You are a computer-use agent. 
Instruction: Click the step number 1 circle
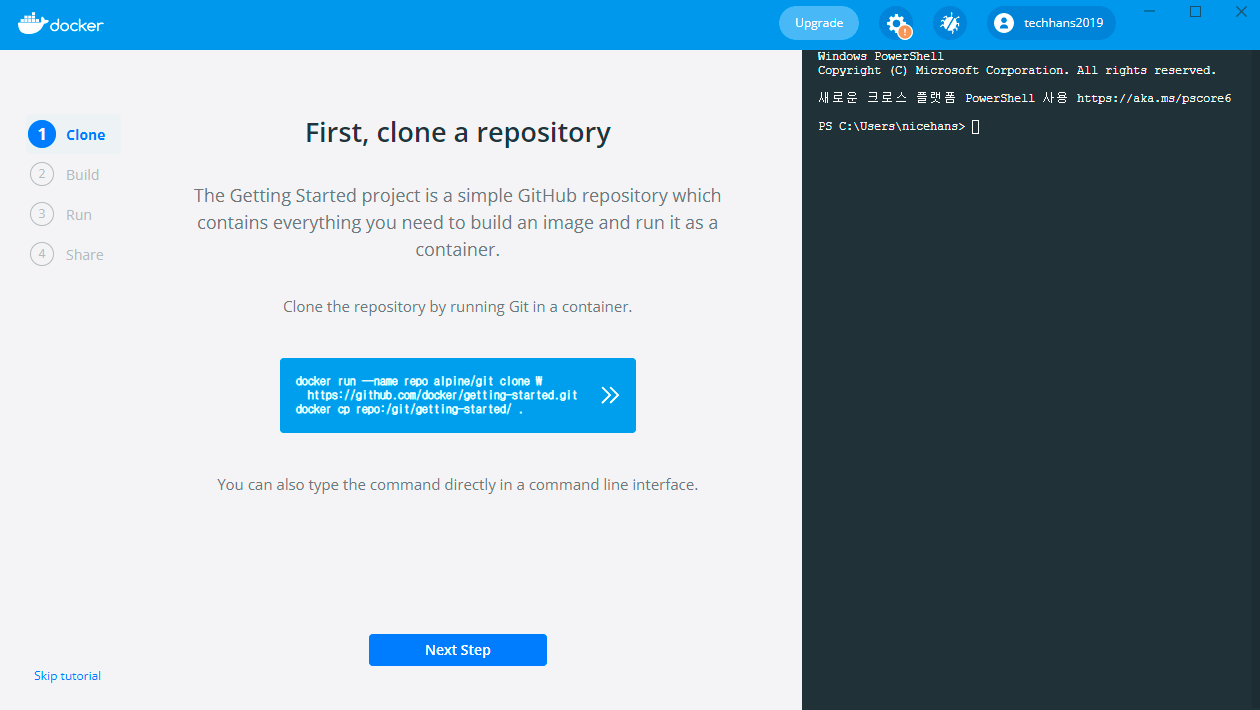(42, 134)
